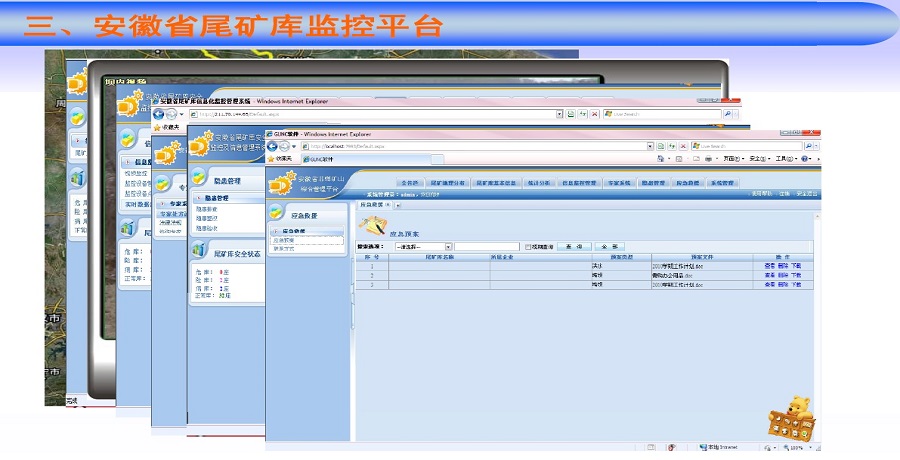The image size is (900, 460).
Task: Click the 预案文件 column header
Action: pyautogui.click(x=701, y=257)
